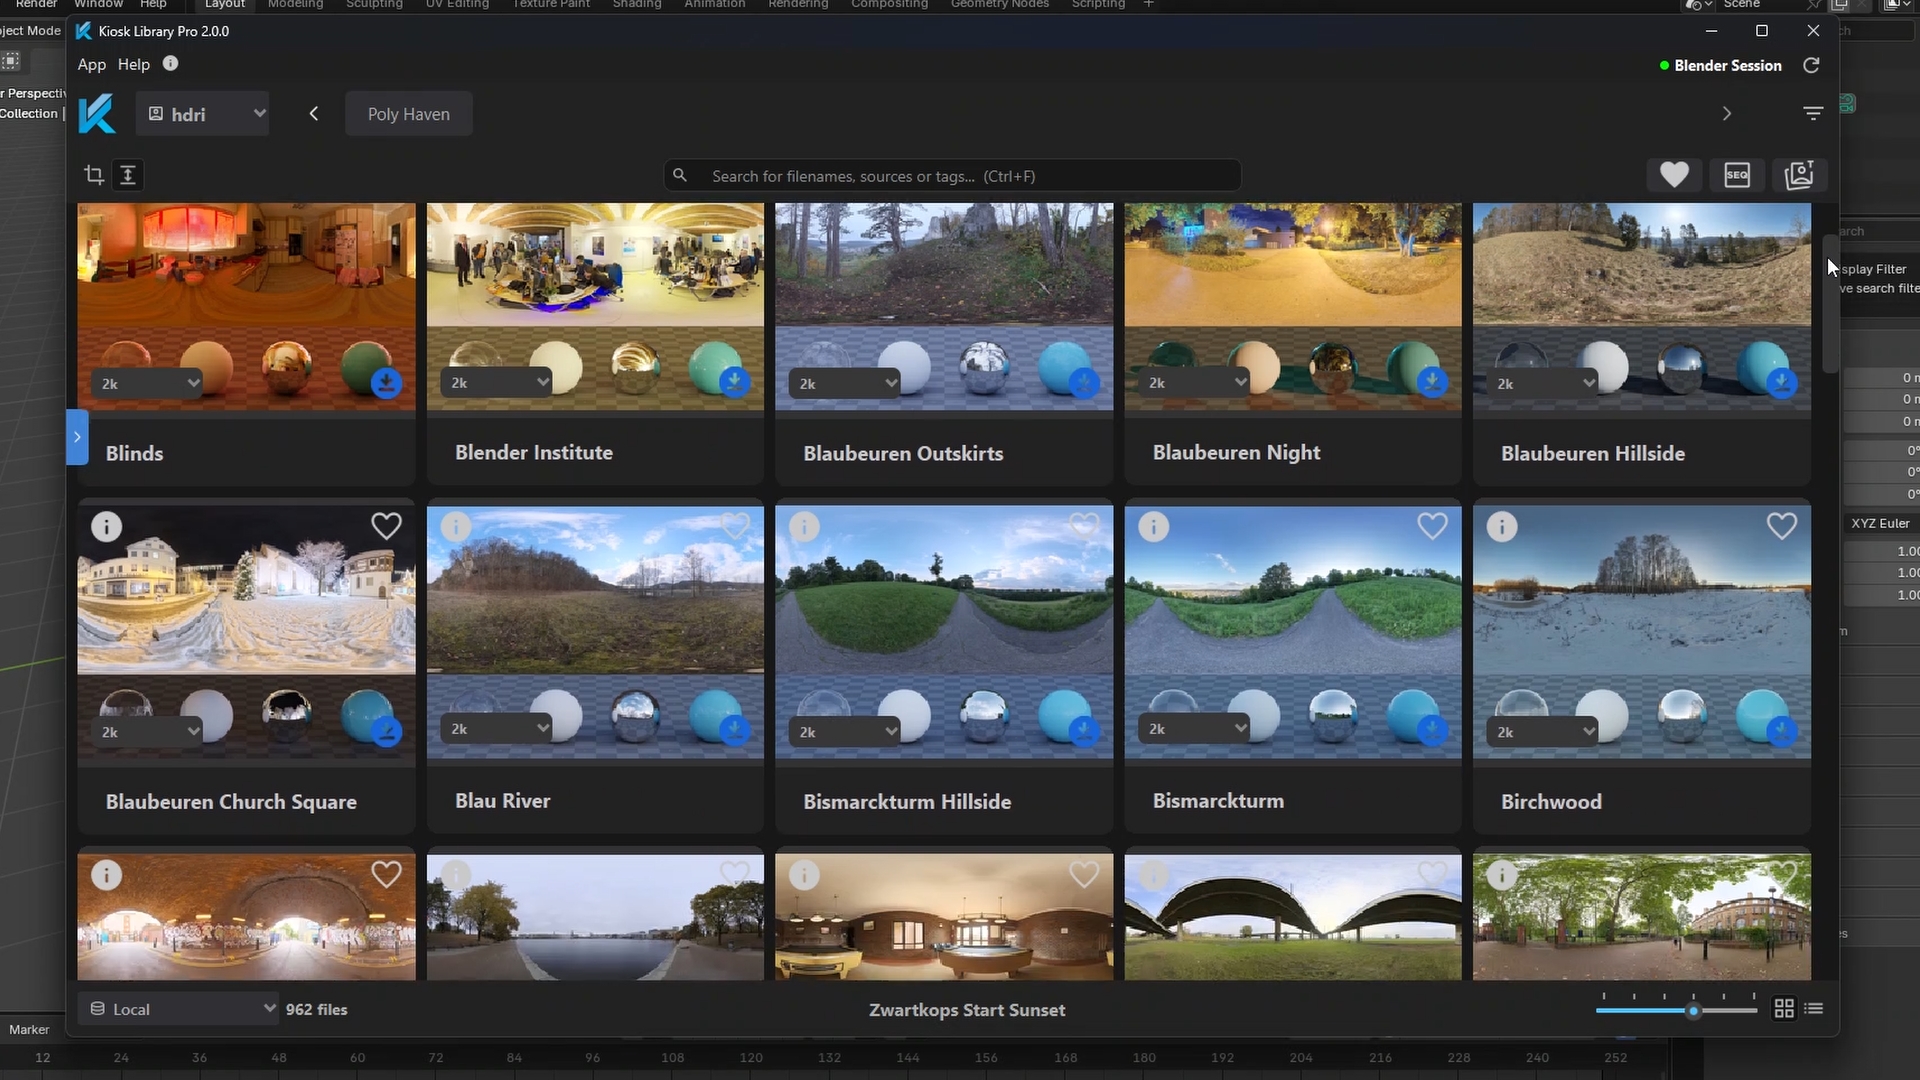Screen dimensions: 1920x1080
Task: Click the filter list icon
Action: click(x=1813, y=114)
